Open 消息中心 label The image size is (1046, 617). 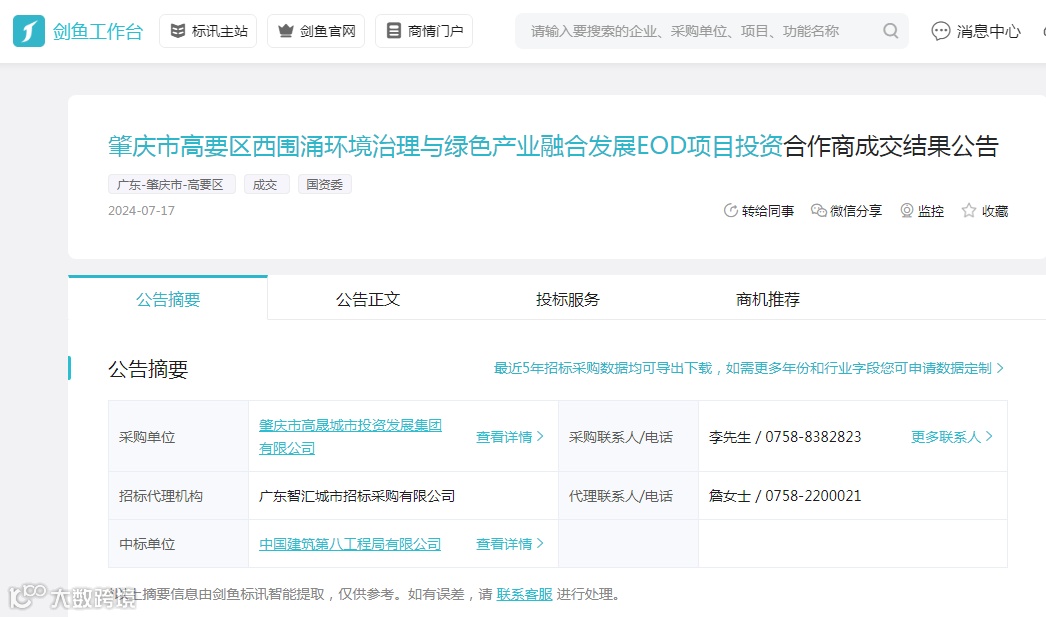(988, 31)
